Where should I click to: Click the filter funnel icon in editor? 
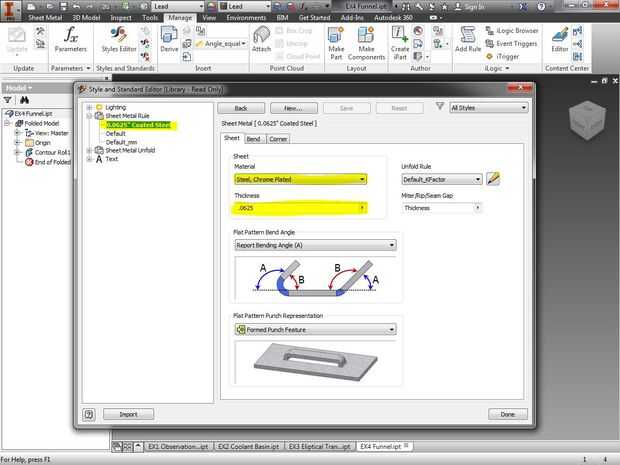(x=440, y=106)
